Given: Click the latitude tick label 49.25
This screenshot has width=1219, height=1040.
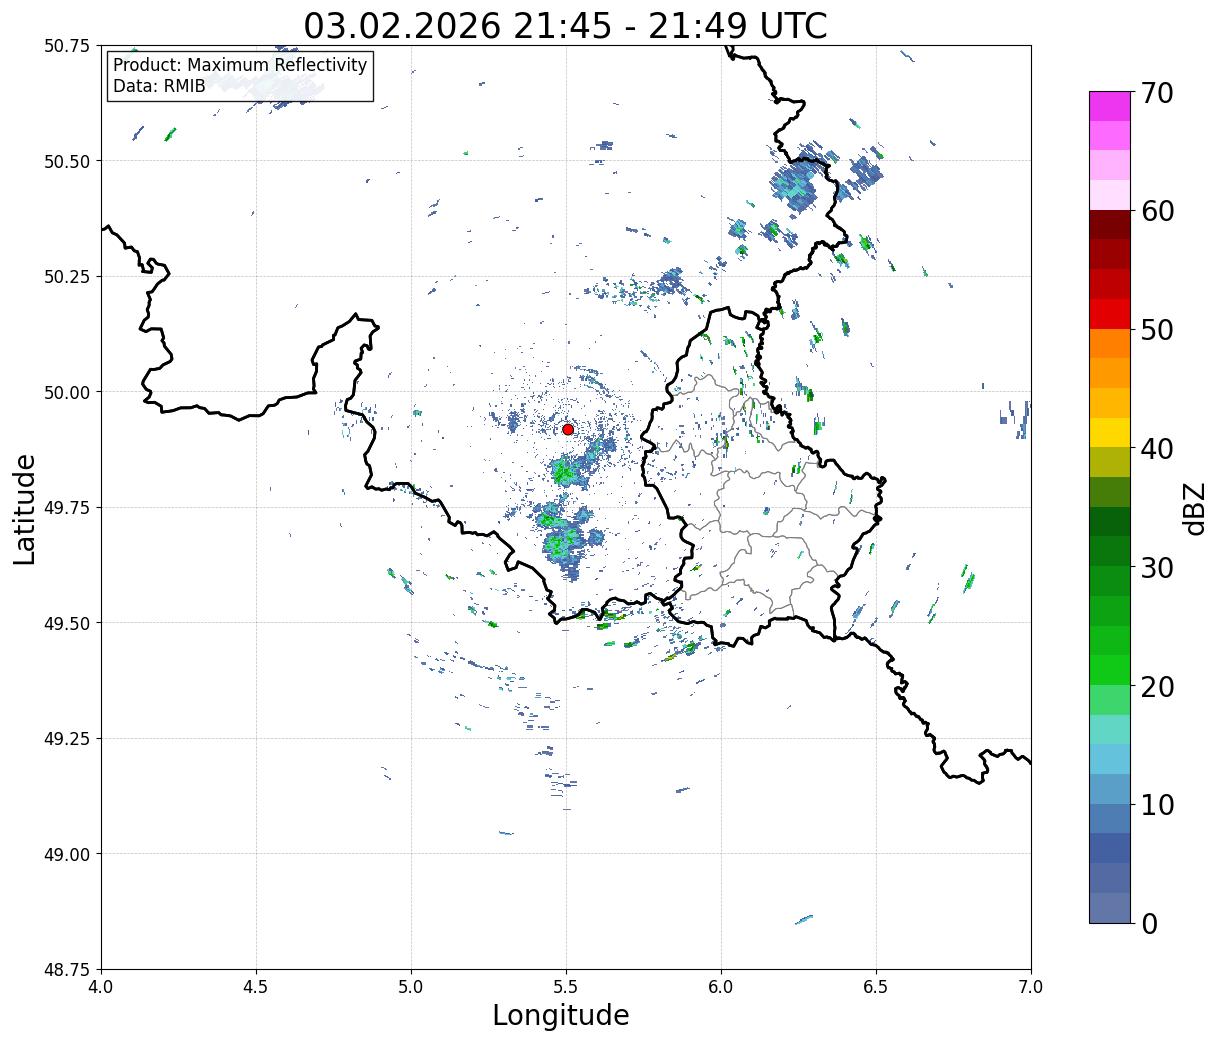Looking at the screenshot, I should 67,739.
